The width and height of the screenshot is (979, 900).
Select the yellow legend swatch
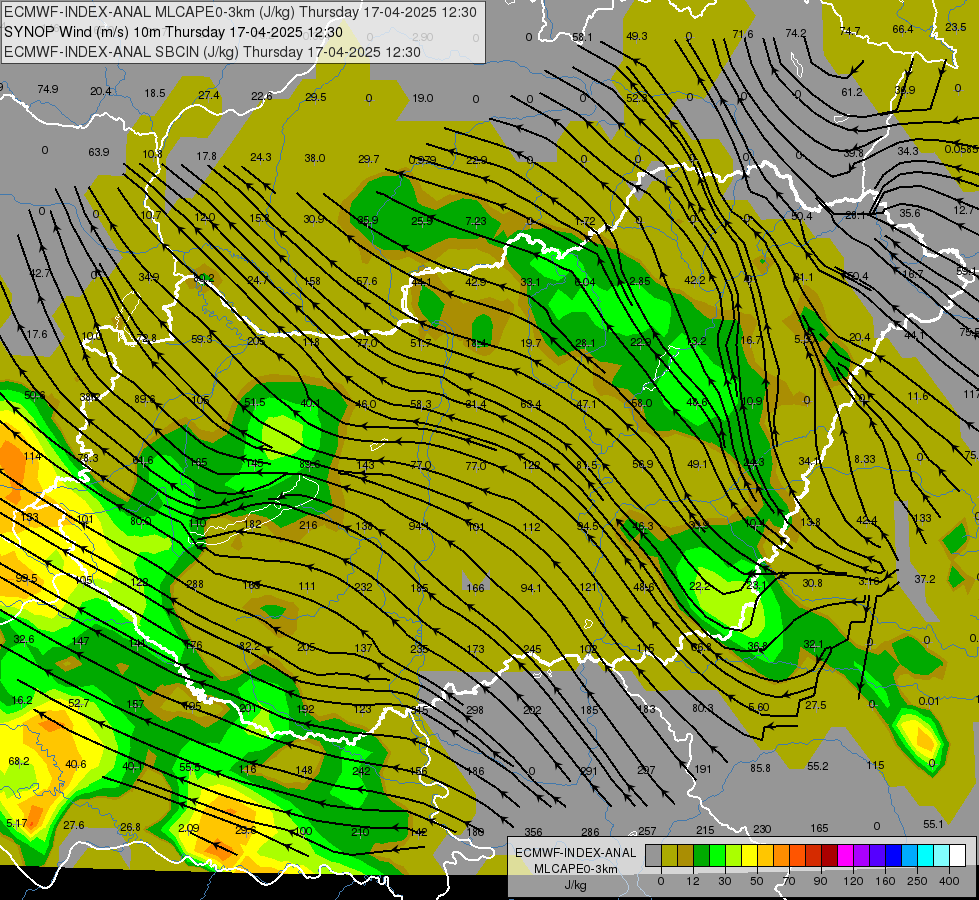tap(749, 855)
